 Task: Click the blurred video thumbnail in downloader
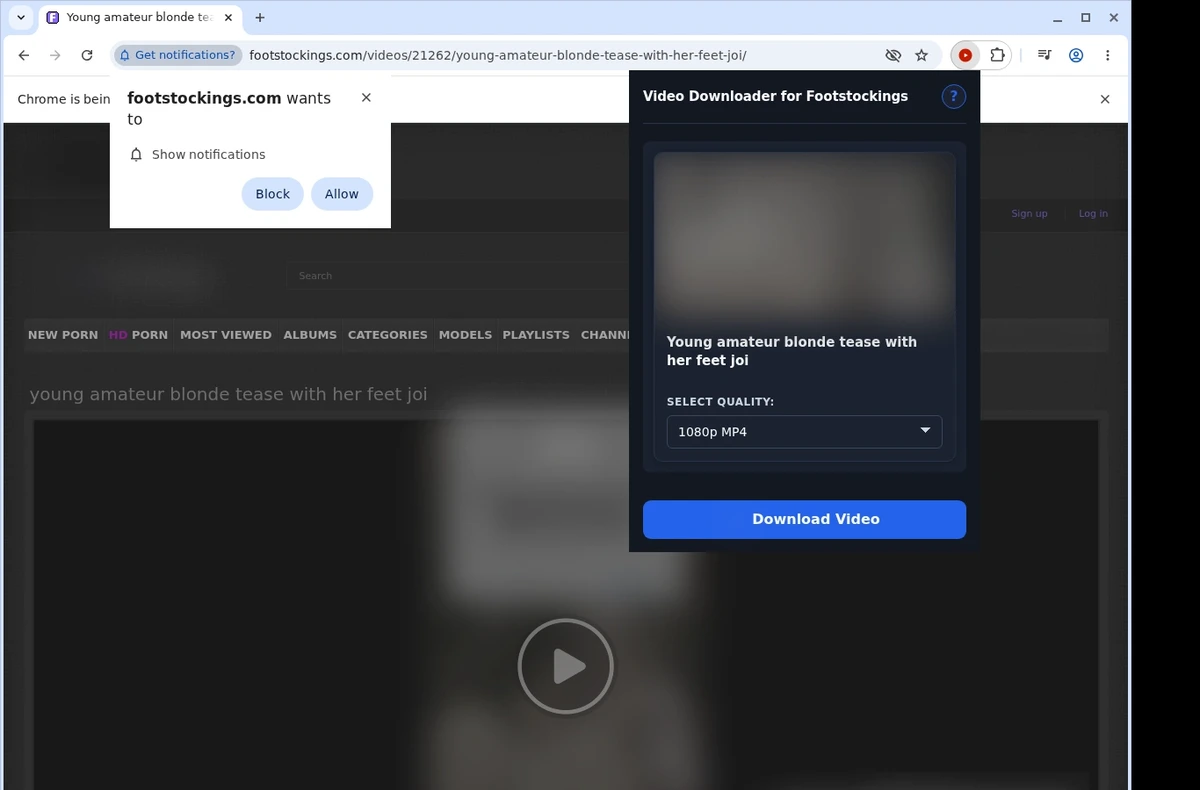(804, 235)
